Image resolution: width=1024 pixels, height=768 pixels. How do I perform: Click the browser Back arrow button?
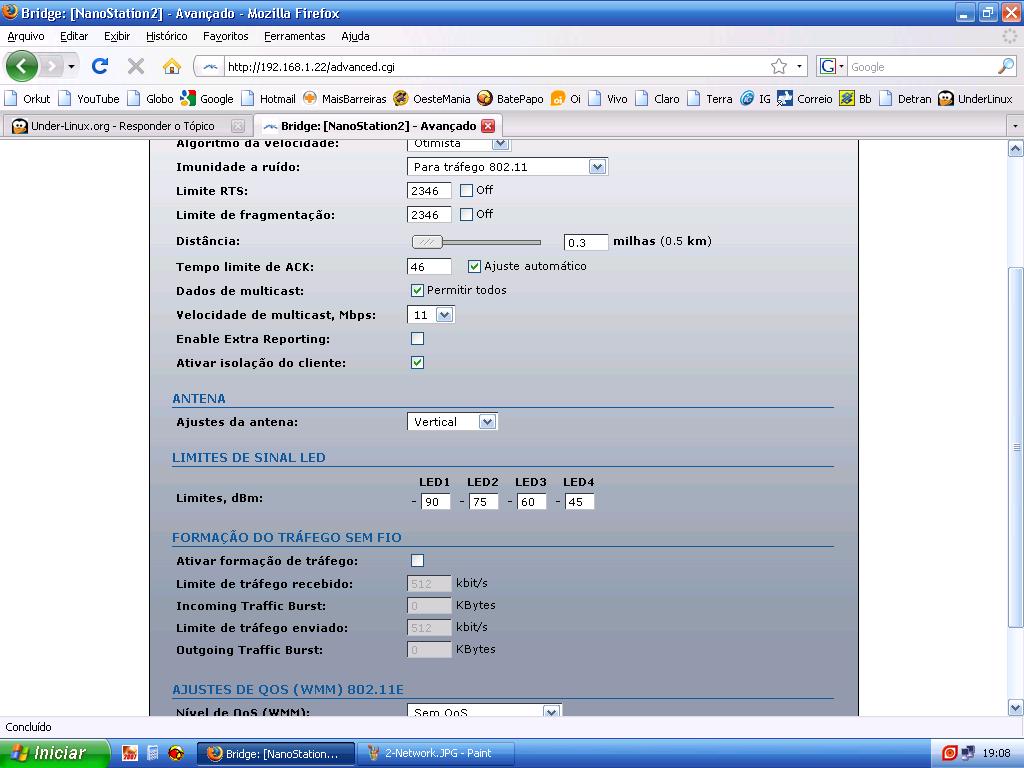(21, 66)
